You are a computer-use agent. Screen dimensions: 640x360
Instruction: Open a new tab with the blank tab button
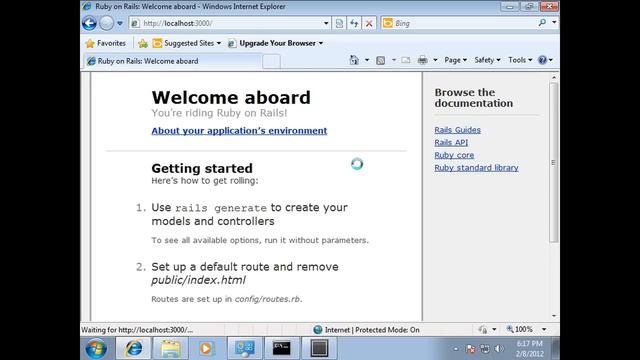click(271, 61)
